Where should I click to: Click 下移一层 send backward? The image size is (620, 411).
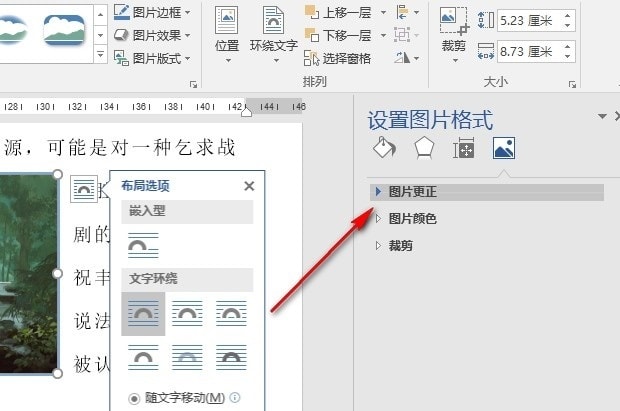click(338, 36)
